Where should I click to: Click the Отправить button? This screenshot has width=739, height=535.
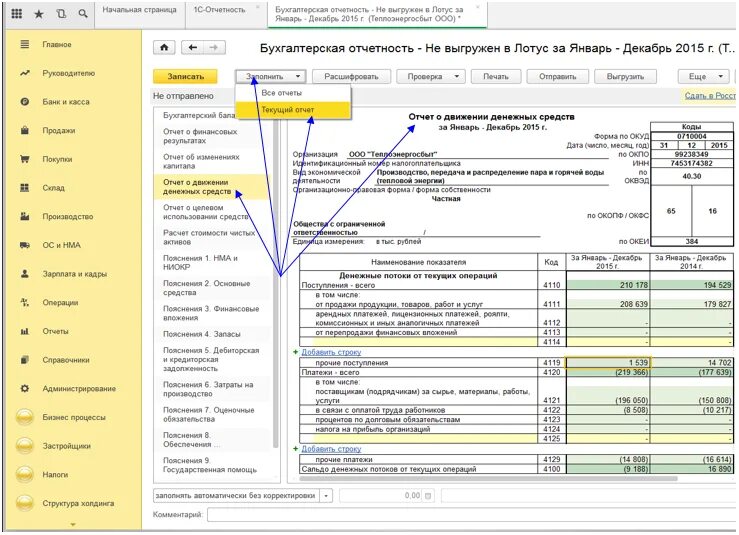558,76
